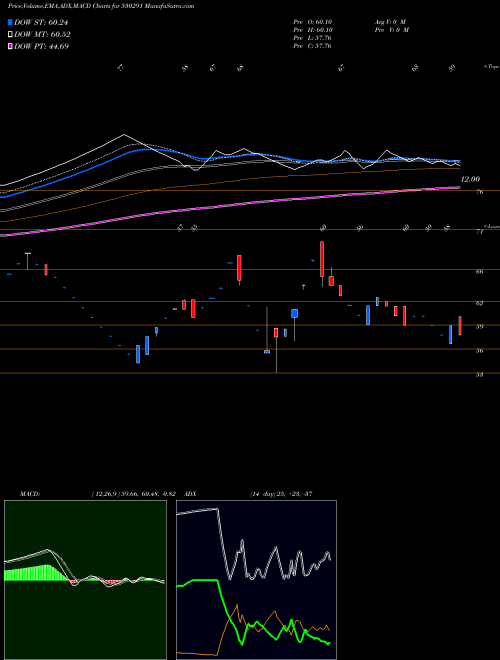
Task: Click the 'Pre V: 0 M' label
Action: click(x=391, y=30)
